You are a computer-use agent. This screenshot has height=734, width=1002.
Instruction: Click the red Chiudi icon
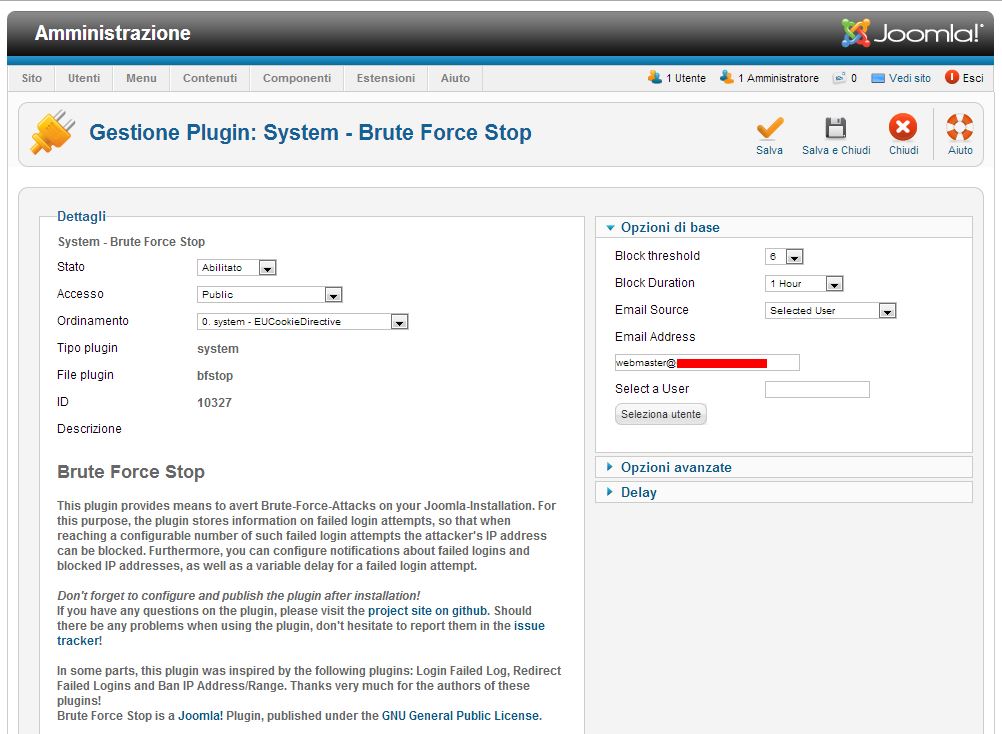pos(903,127)
